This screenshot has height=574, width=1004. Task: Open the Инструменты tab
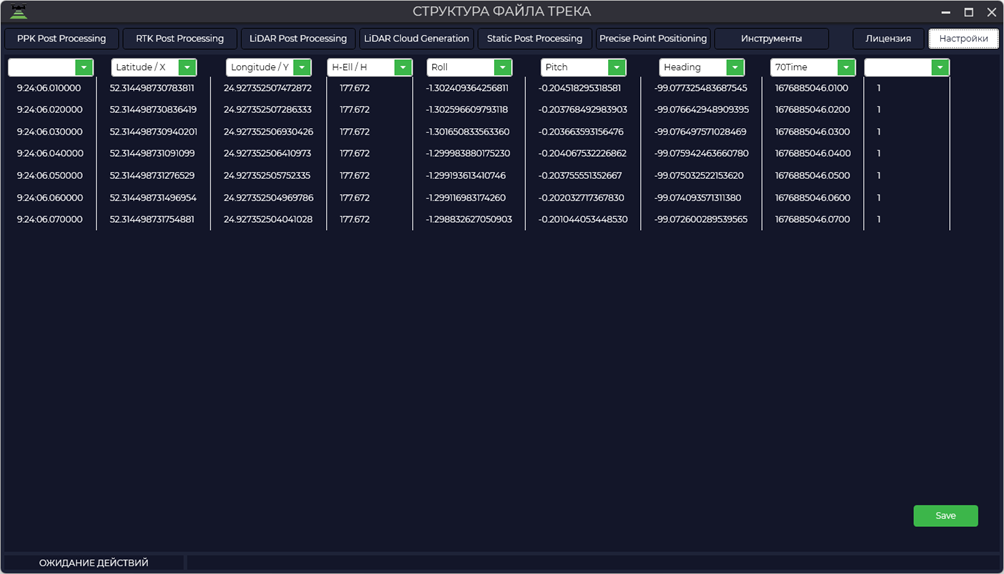[772, 38]
